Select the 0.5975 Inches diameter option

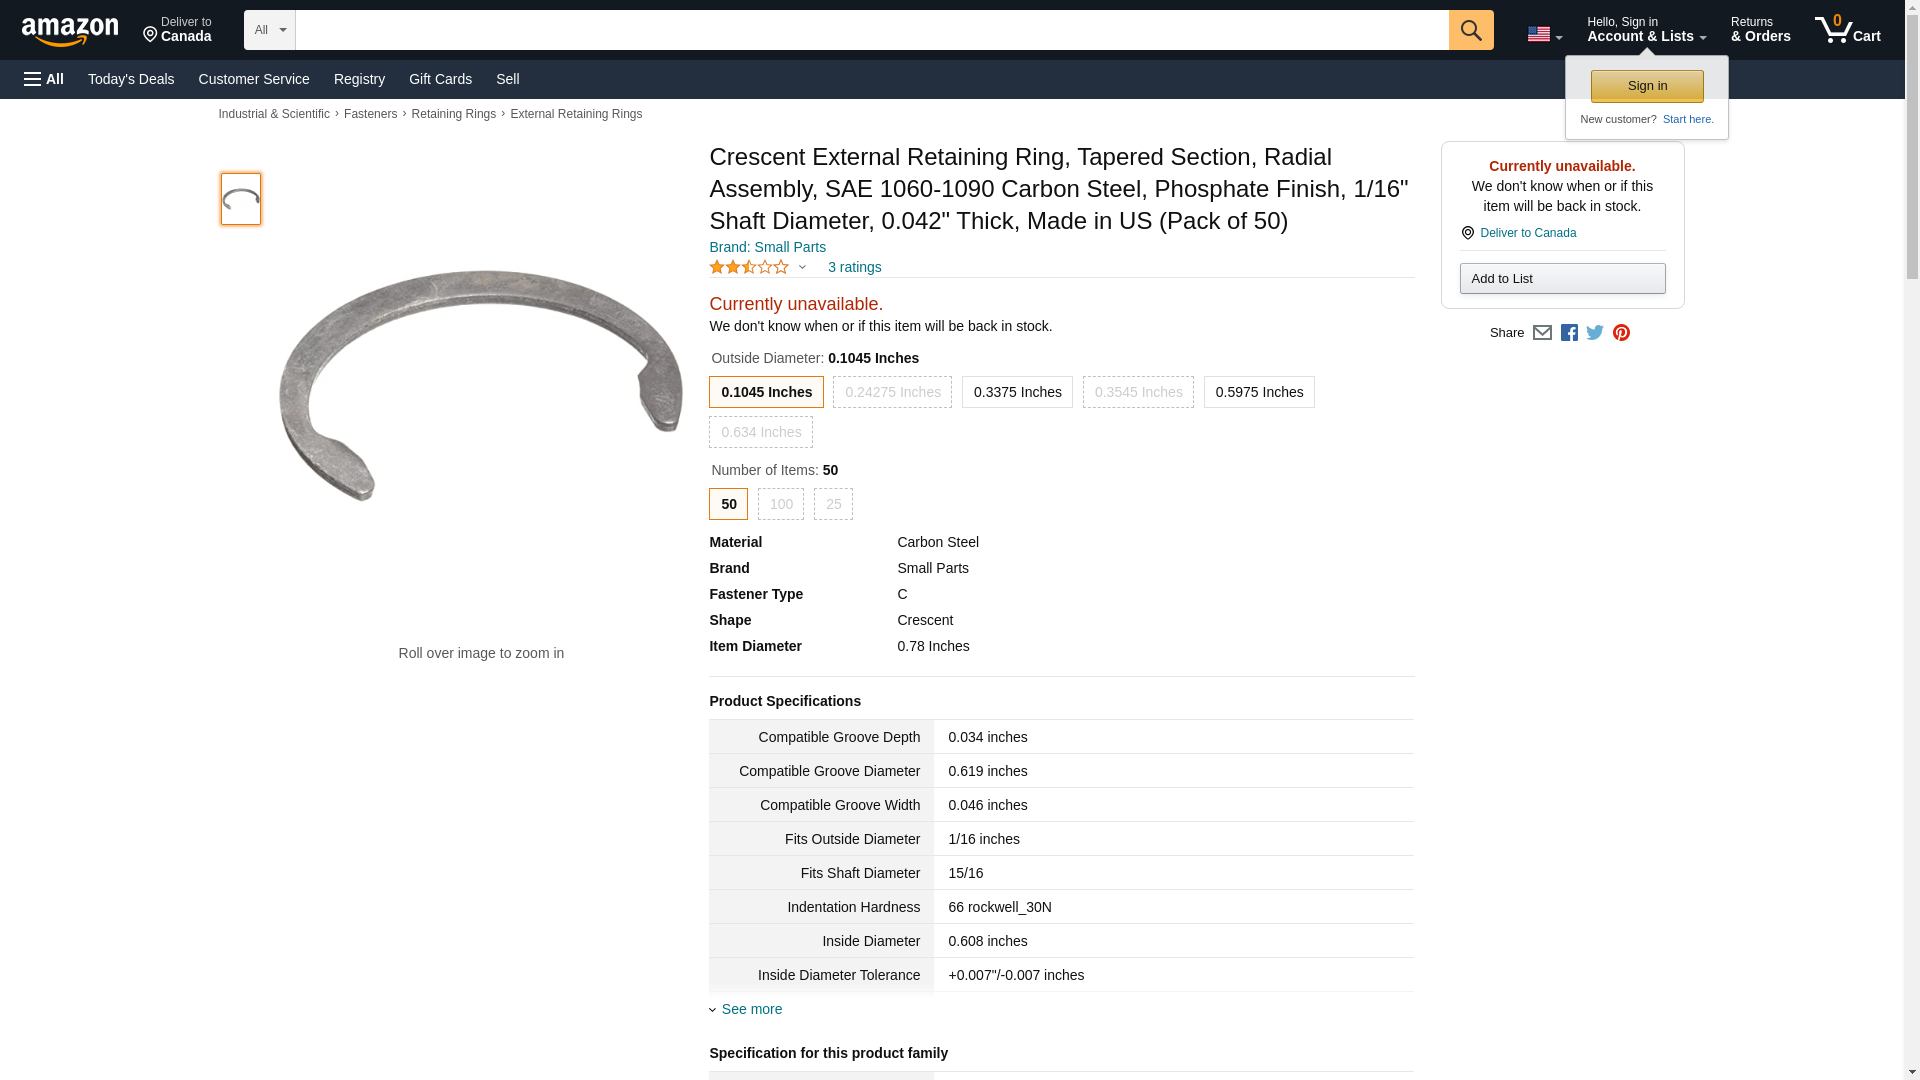(1259, 392)
